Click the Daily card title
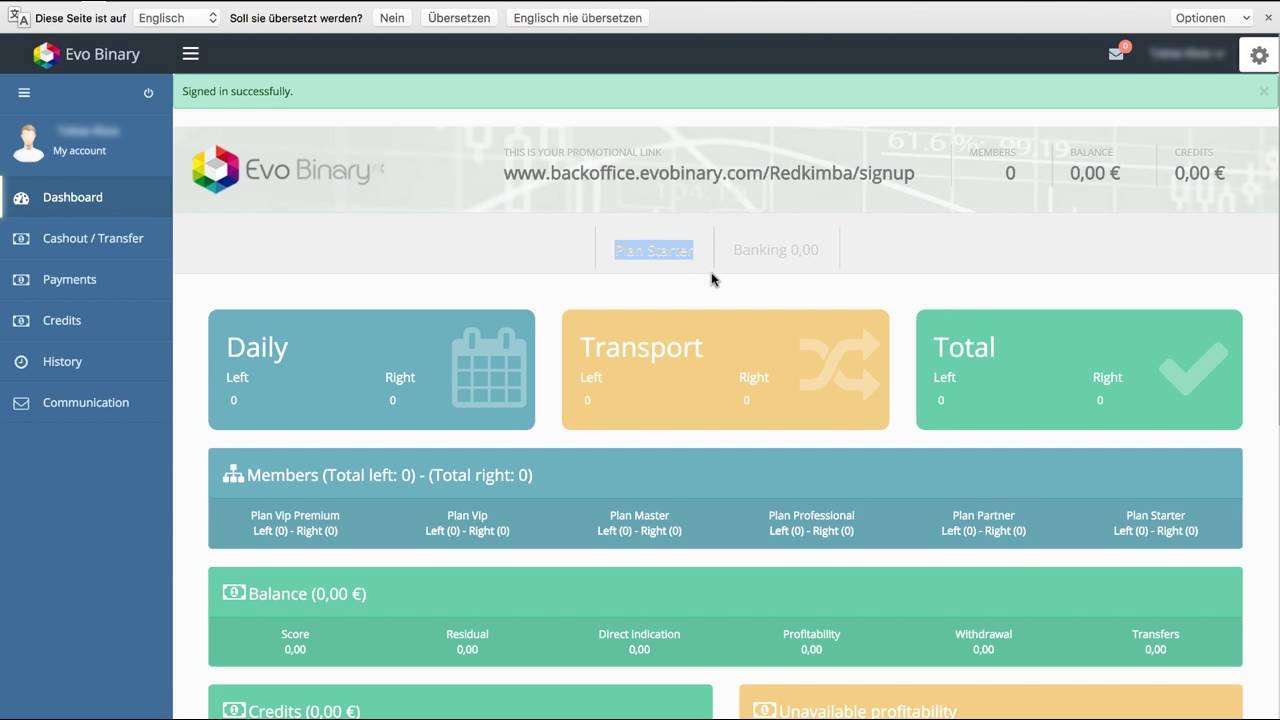This screenshot has height=720, width=1280. pos(257,347)
